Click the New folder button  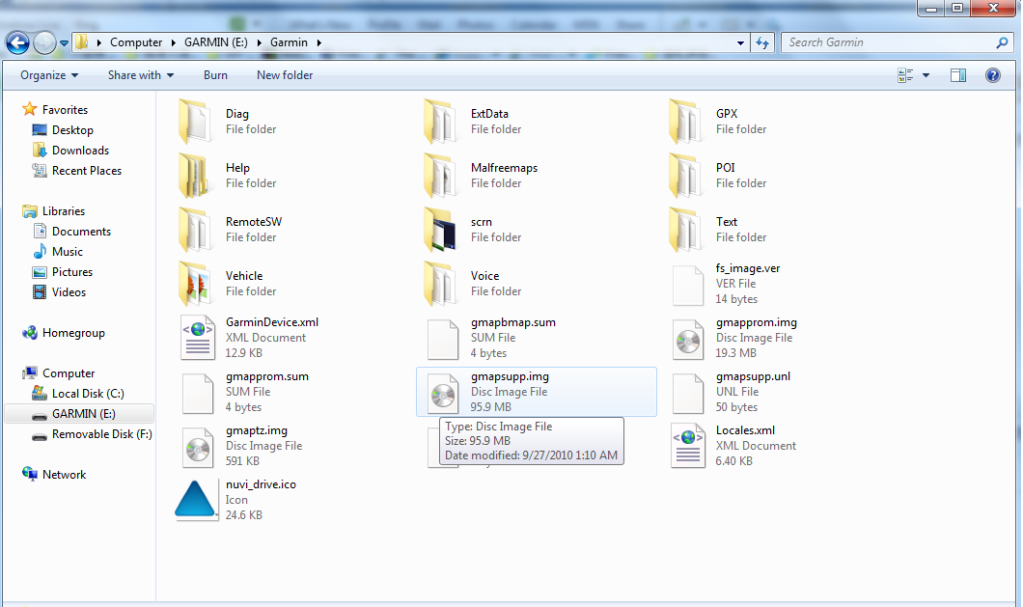pyautogui.click(x=284, y=75)
